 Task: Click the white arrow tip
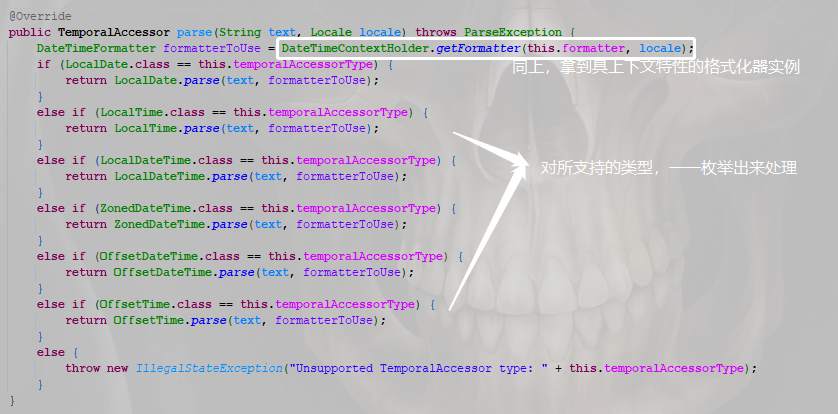(523, 159)
